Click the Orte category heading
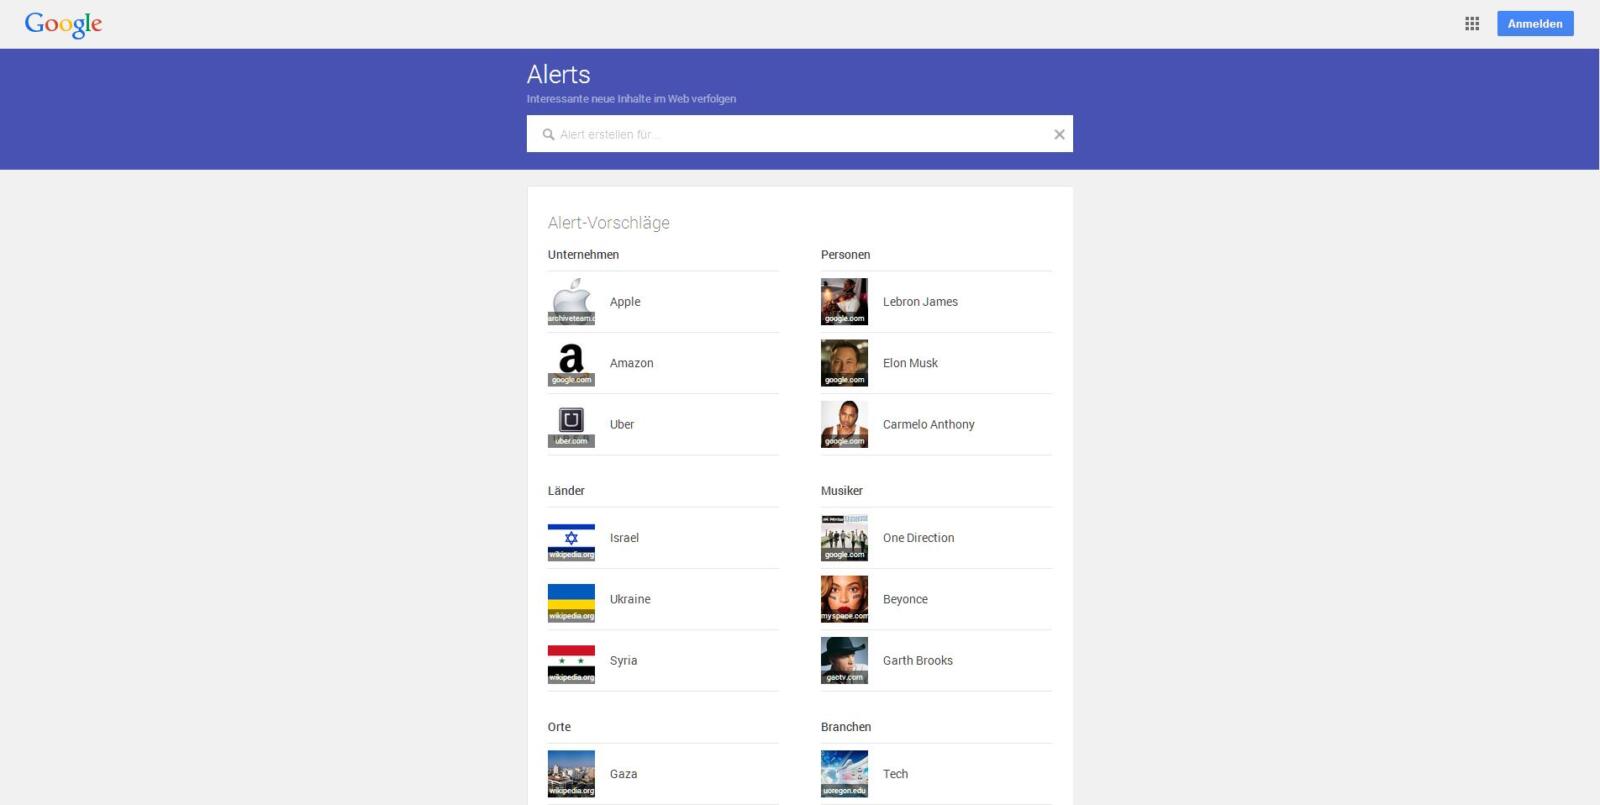1600x805 pixels. click(559, 727)
